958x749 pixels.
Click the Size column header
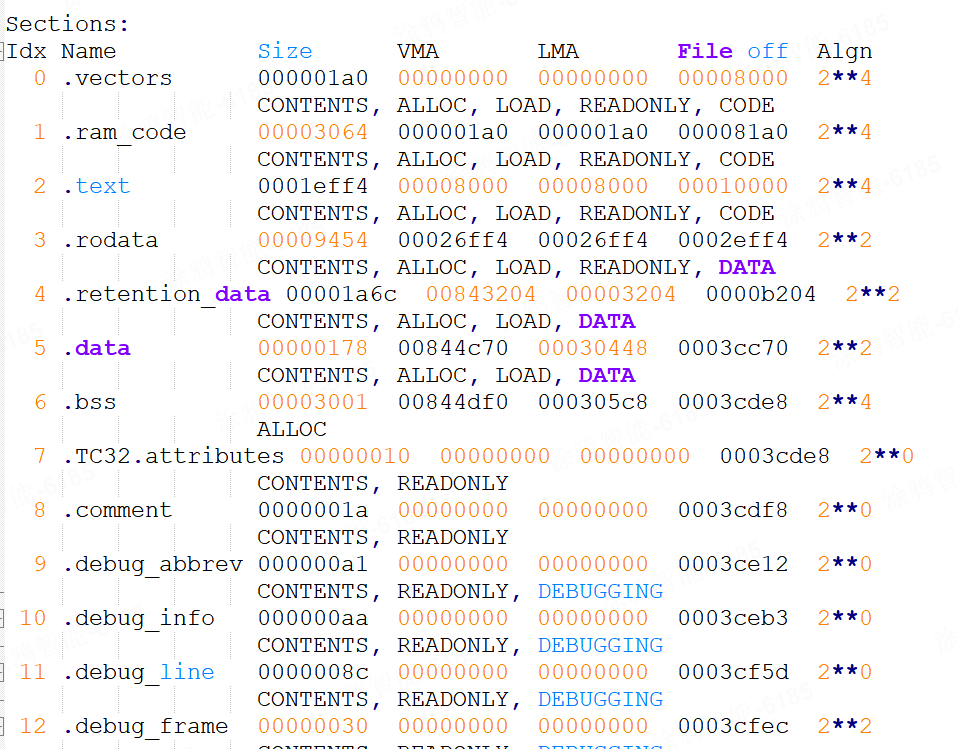(x=284, y=51)
